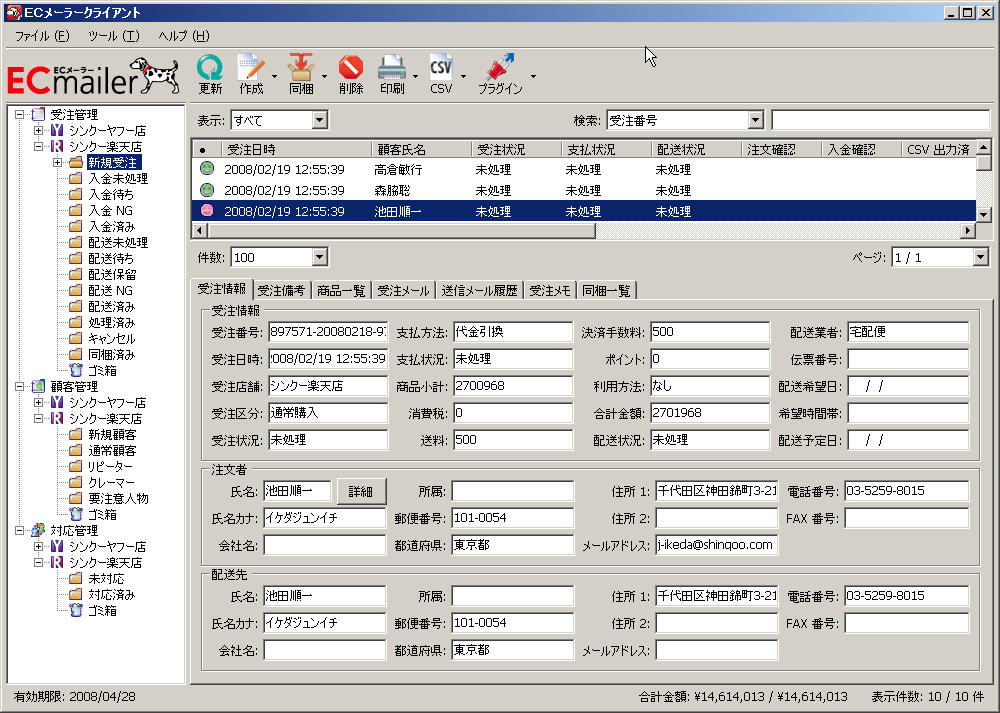The height and width of the screenshot is (713, 1000).
Task: Collapse the 顧客管理 tree node
Action: [x=20, y=386]
